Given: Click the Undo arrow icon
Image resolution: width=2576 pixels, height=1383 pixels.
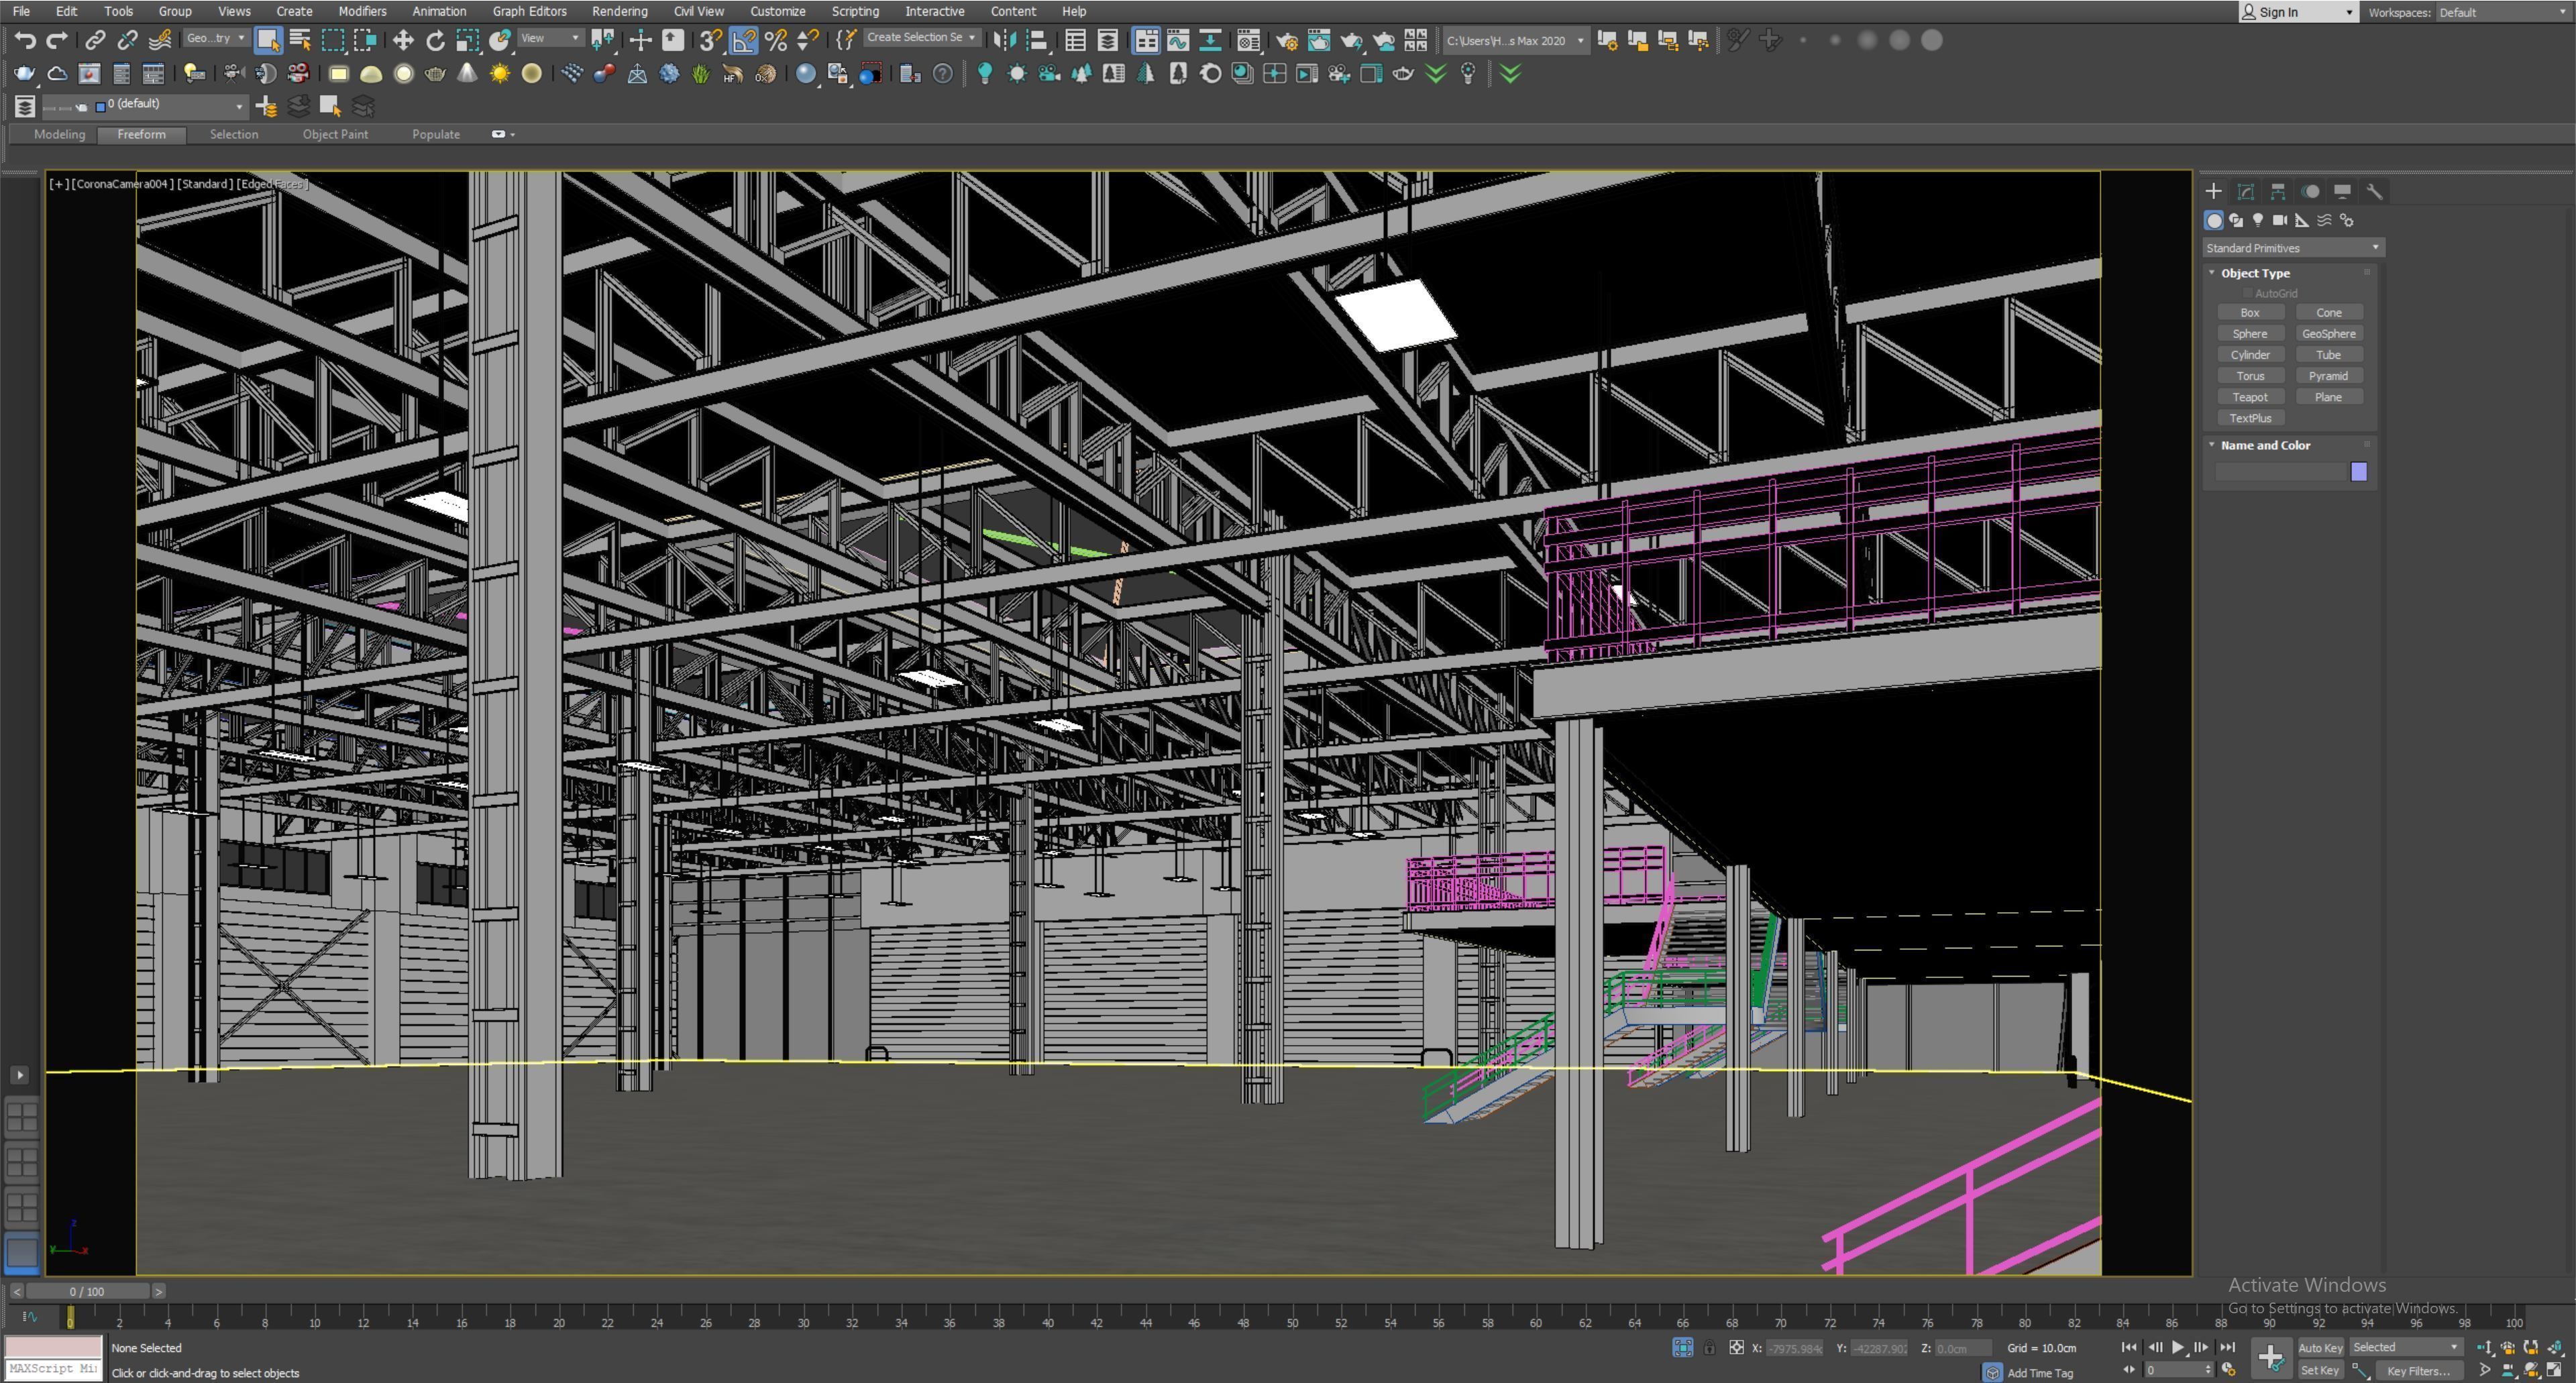Looking at the screenshot, I should pyautogui.click(x=26, y=41).
